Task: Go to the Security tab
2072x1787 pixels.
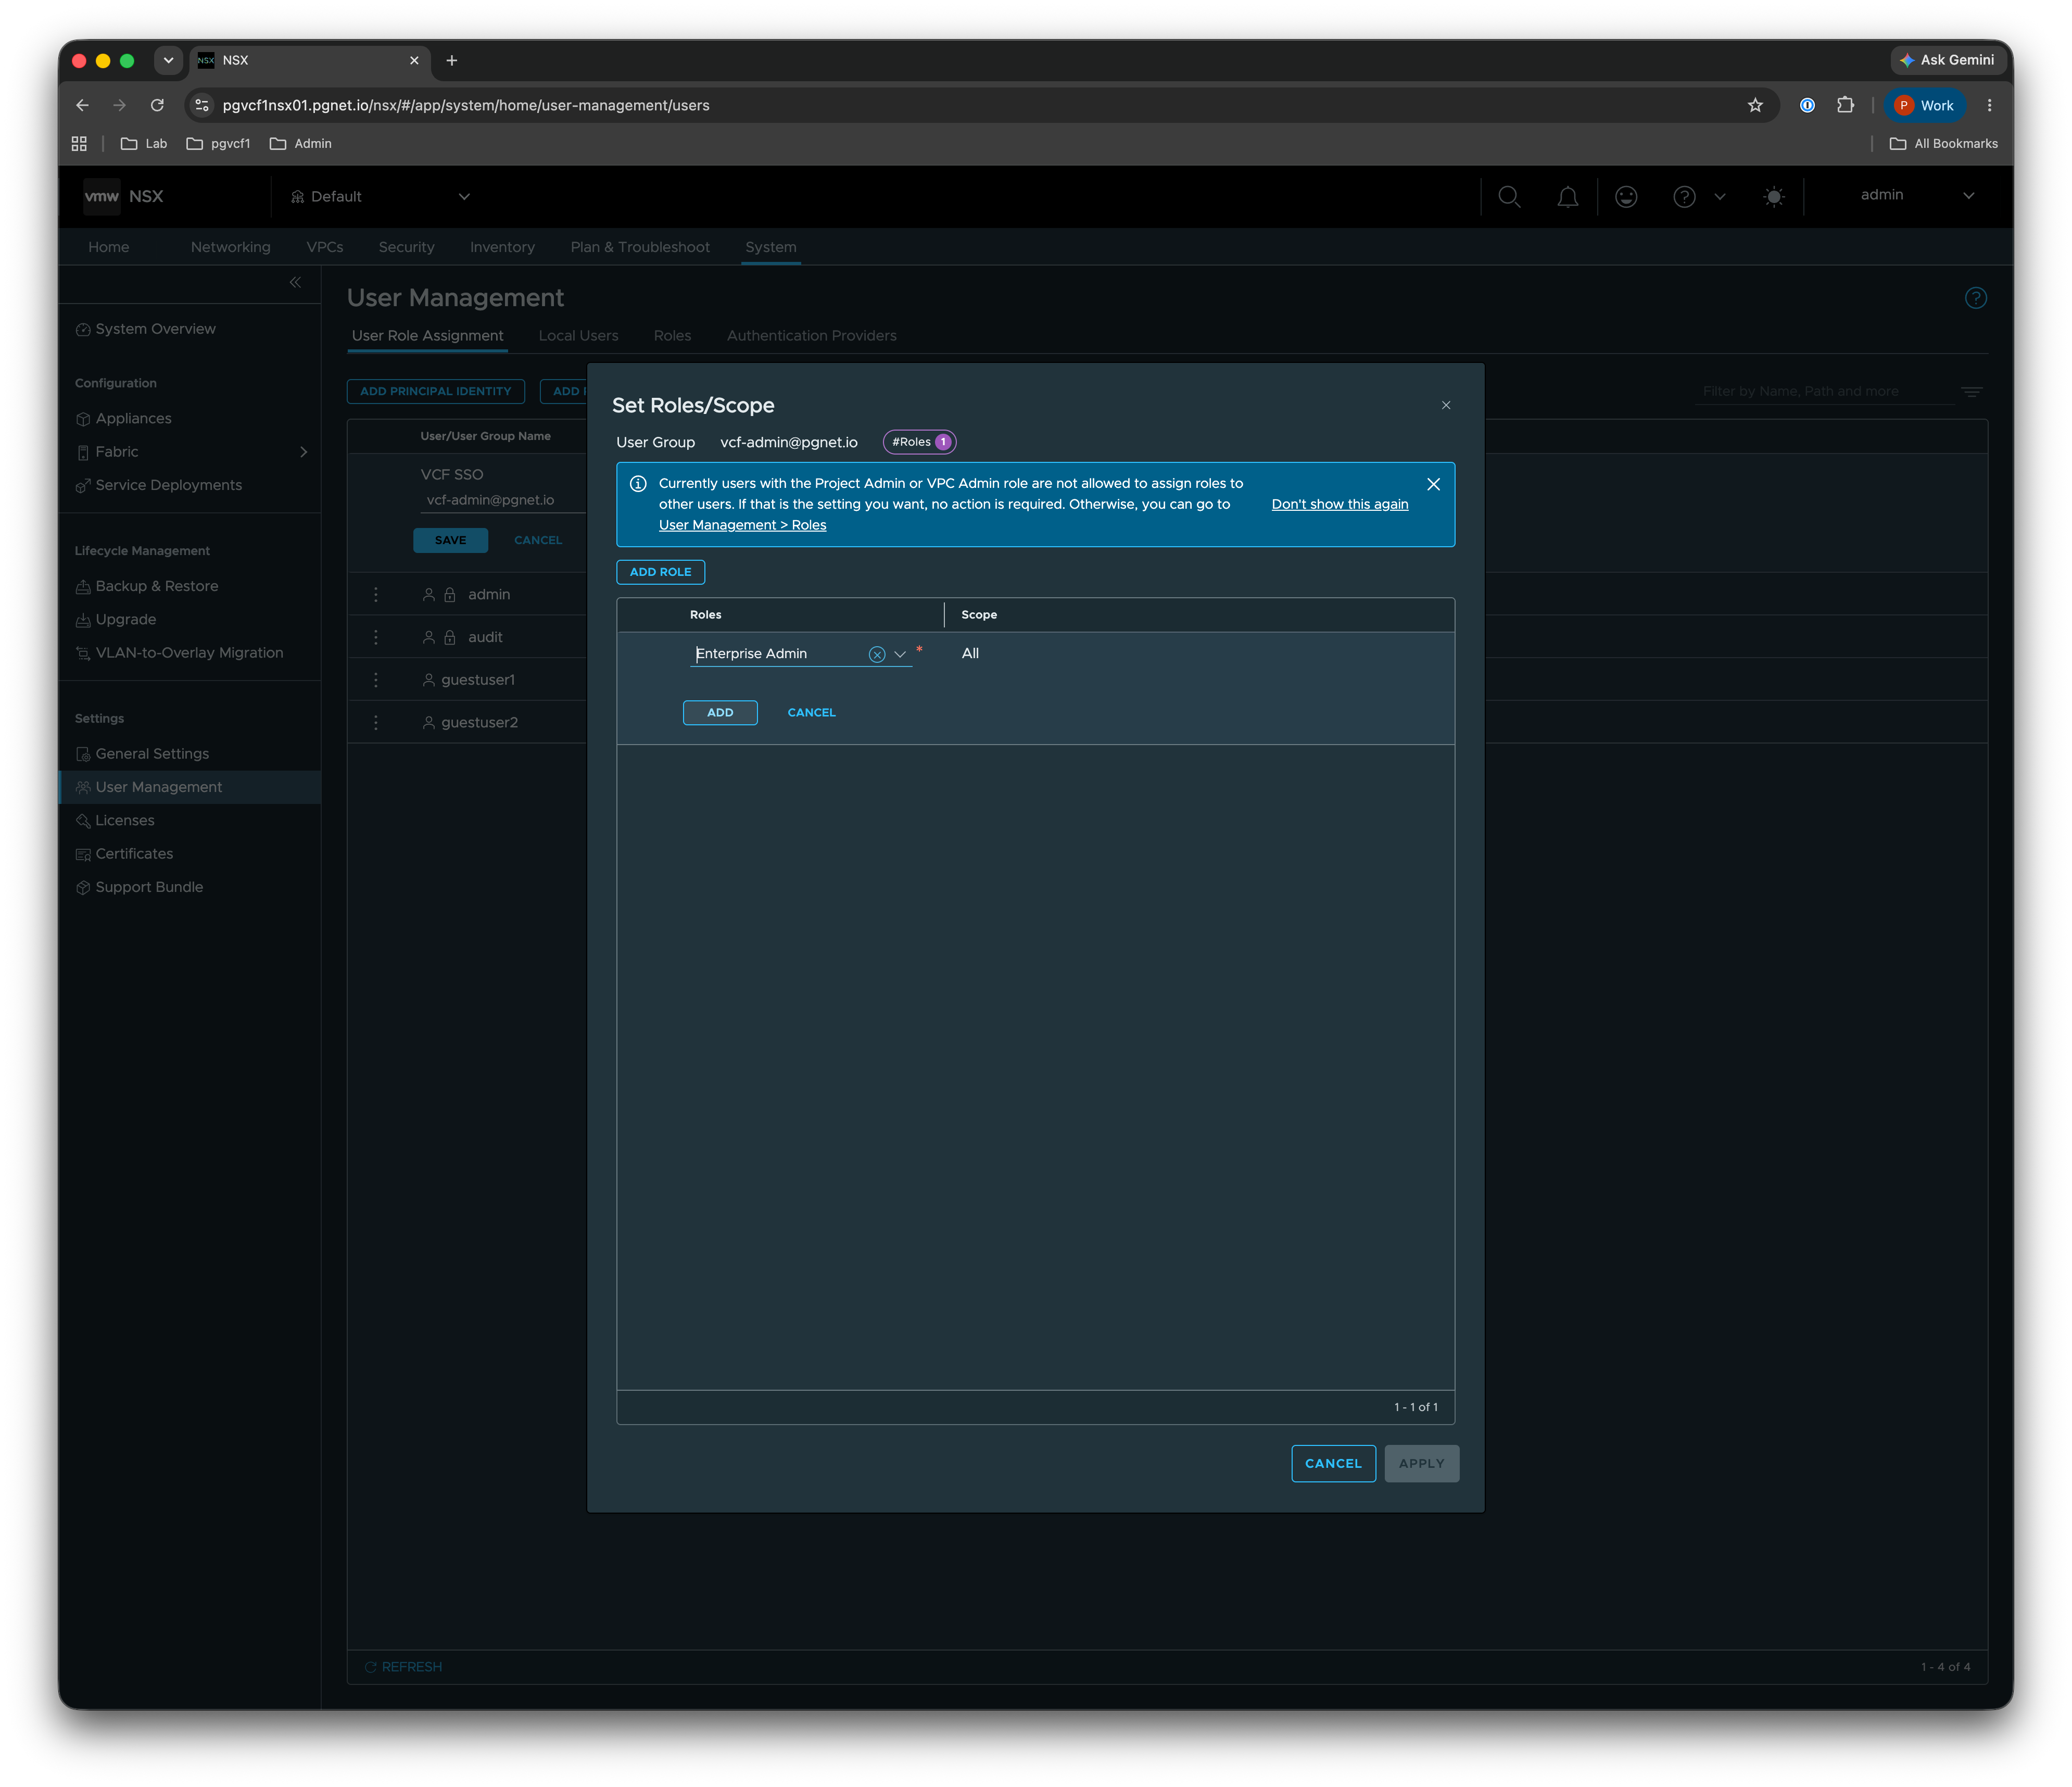Action: click(406, 247)
